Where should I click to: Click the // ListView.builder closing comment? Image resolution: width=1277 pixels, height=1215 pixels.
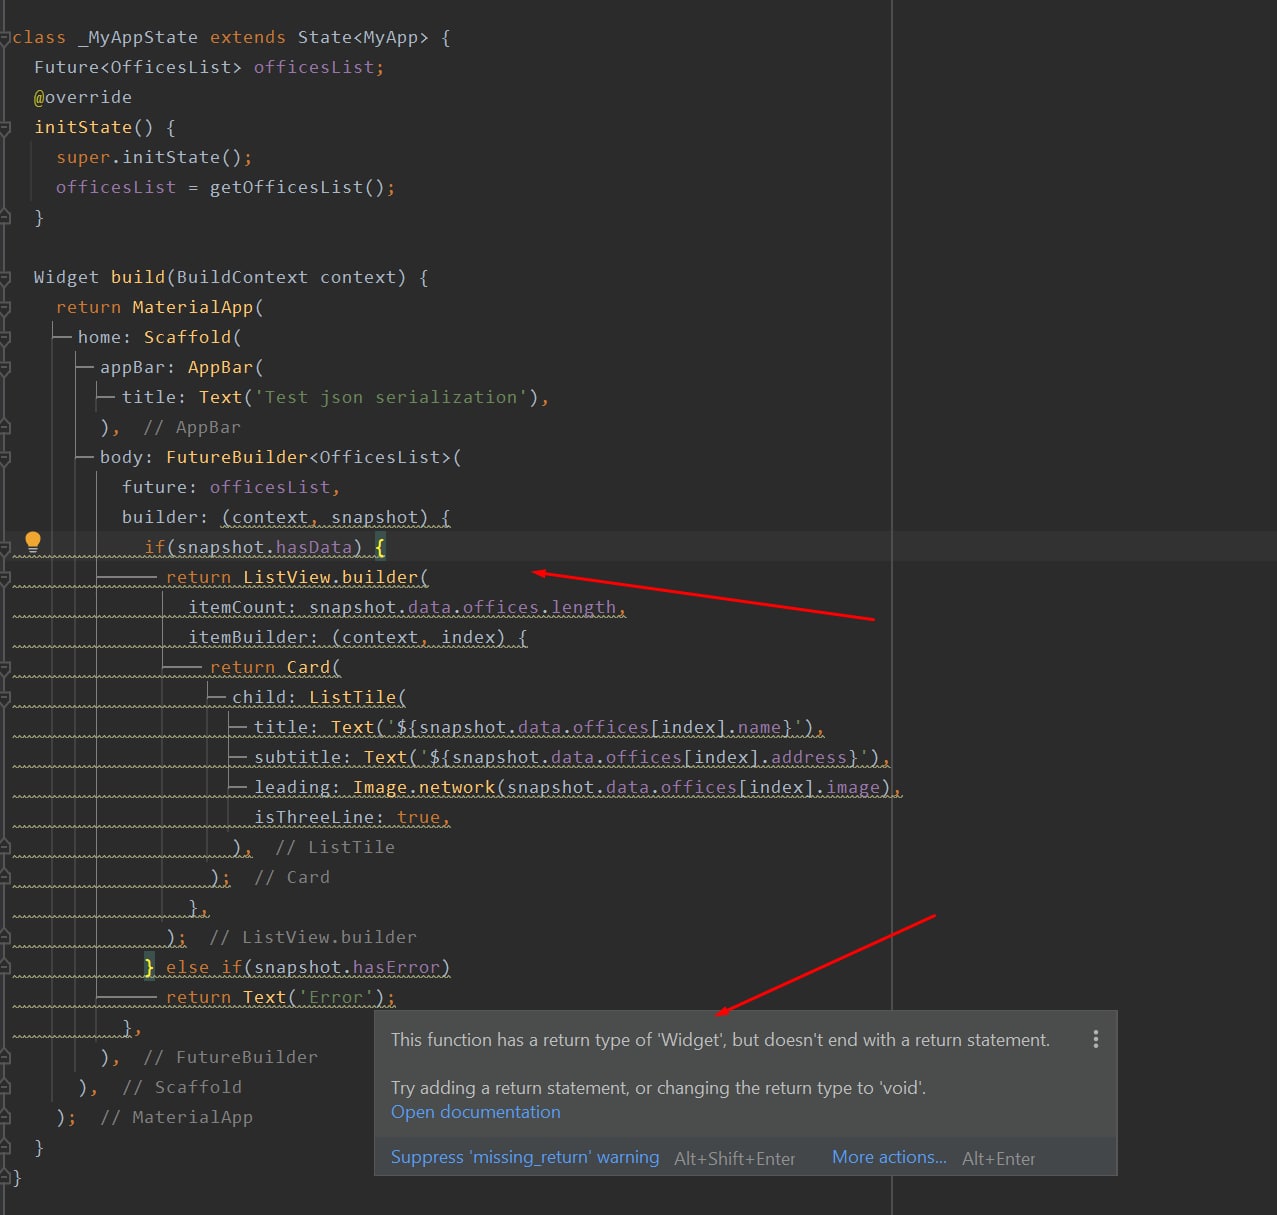(x=313, y=937)
